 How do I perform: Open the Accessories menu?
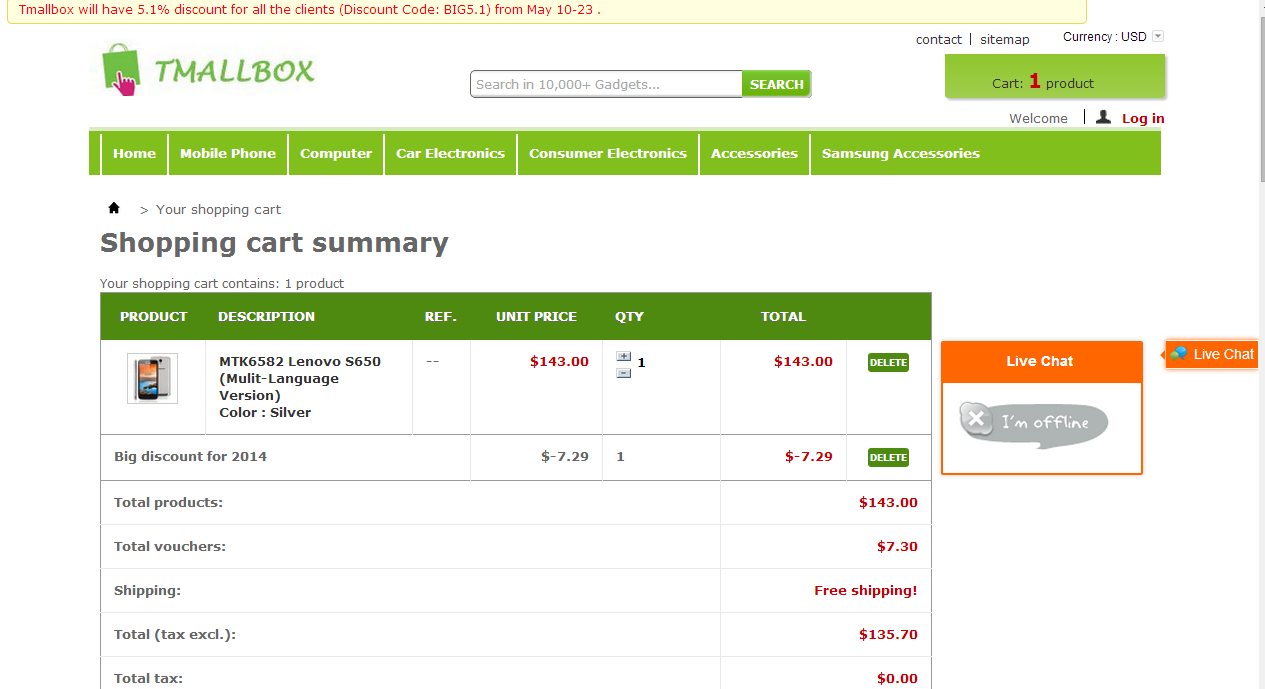(754, 153)
